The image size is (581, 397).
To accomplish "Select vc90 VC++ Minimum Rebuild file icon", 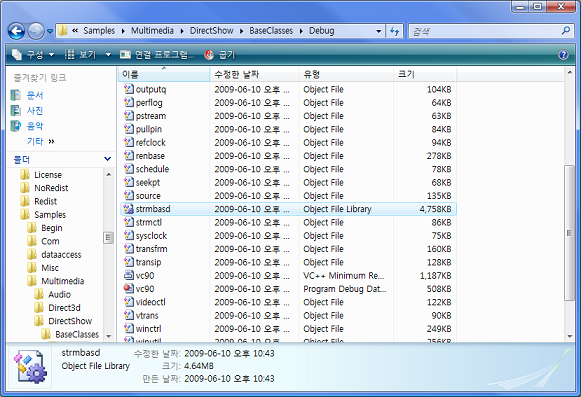I will (x=129, y=275).
